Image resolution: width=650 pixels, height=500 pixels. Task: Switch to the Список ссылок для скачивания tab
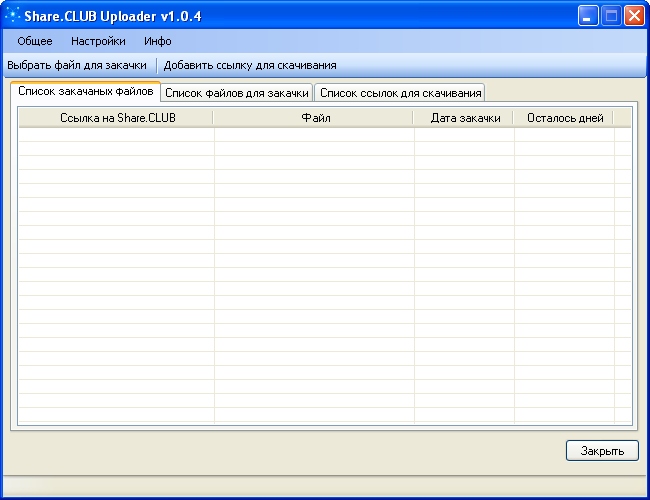[x=400, y=93]
